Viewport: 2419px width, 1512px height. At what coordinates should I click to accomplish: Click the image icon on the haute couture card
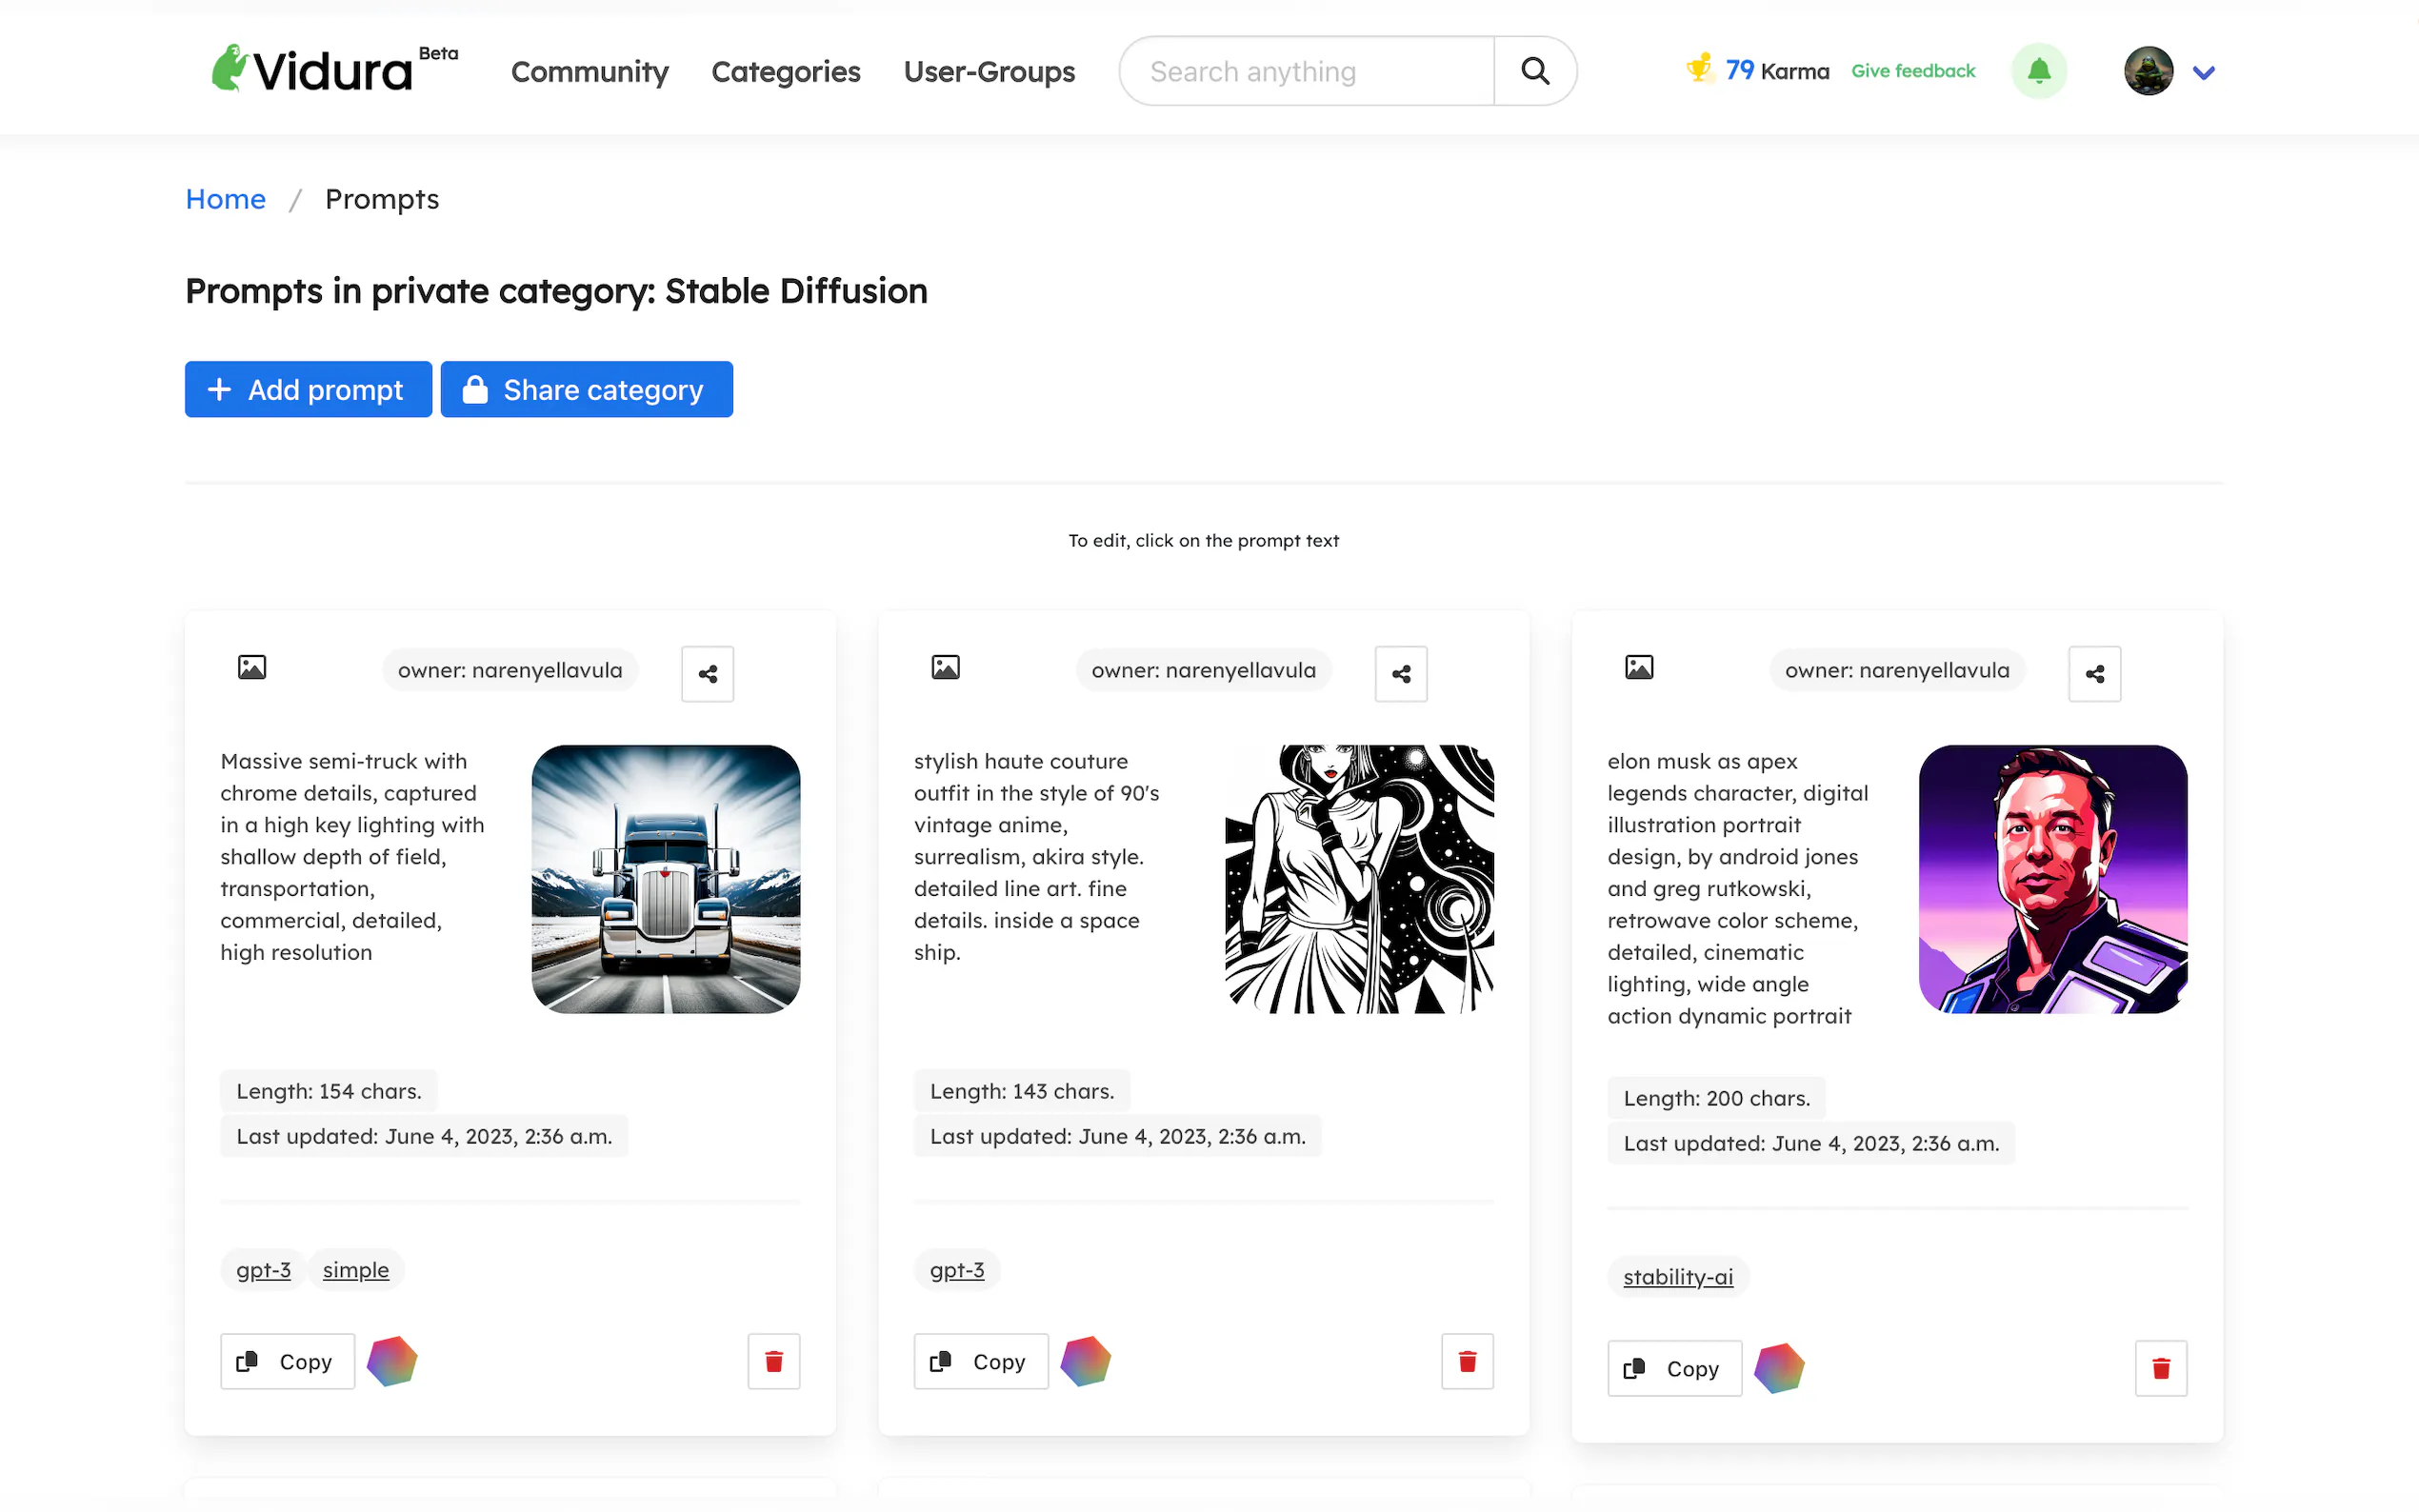point(945,667)
